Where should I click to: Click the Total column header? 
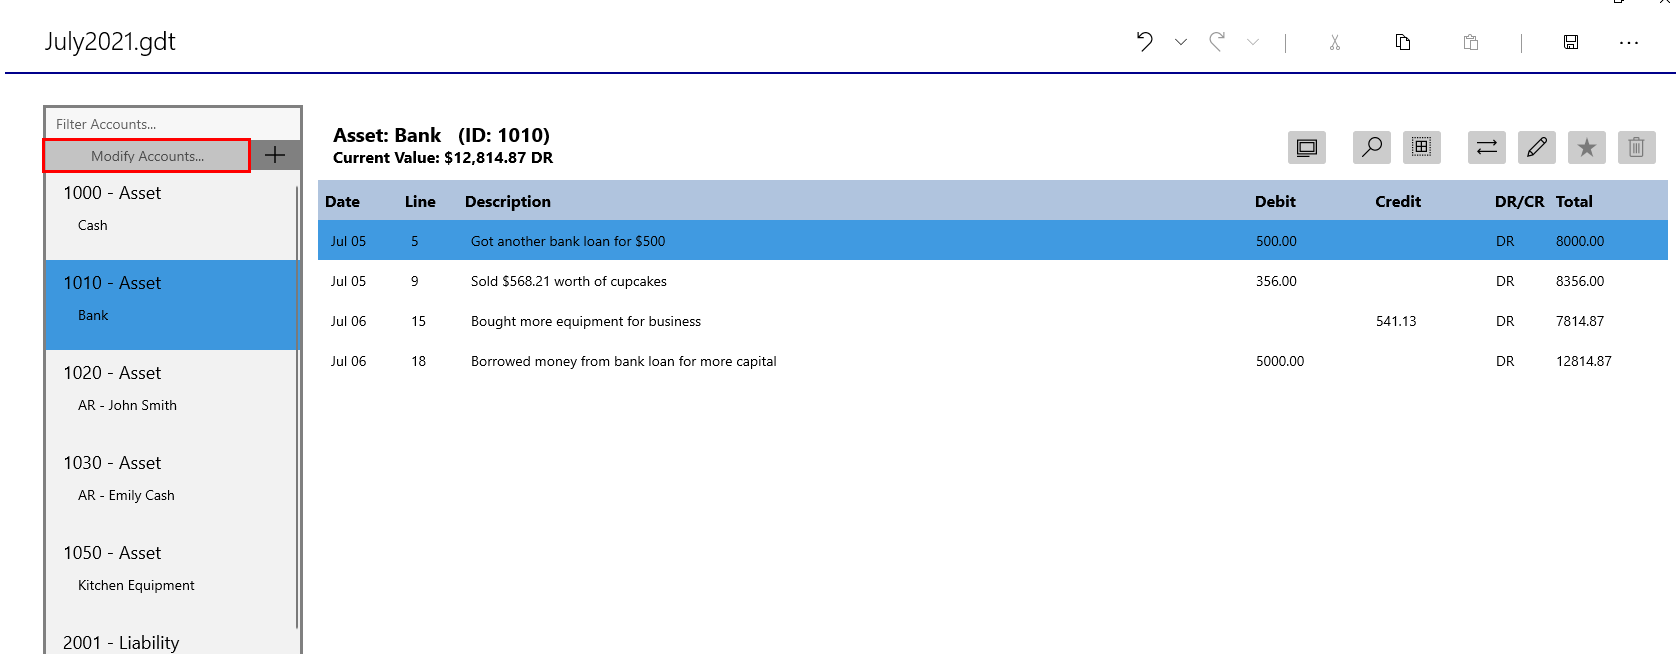point(1574,202)
